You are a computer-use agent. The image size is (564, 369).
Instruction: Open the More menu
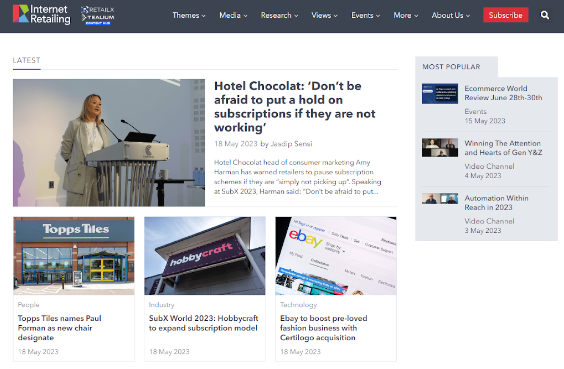[x=406, y=15]
